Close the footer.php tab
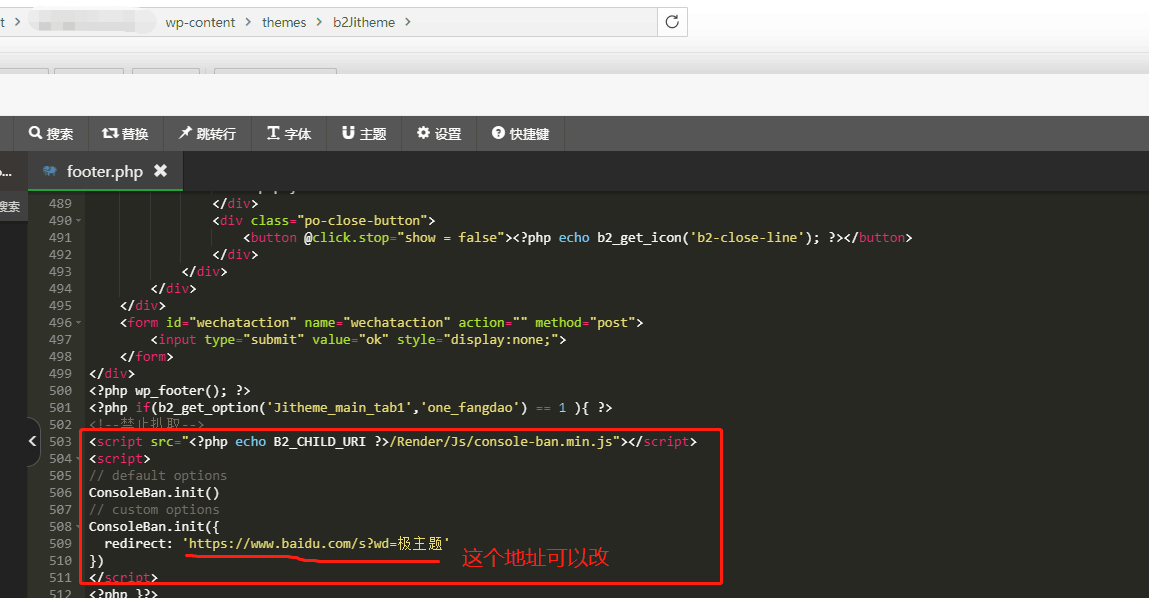The width and height of the screenshot is (1149, 598). tap(160, 171)
